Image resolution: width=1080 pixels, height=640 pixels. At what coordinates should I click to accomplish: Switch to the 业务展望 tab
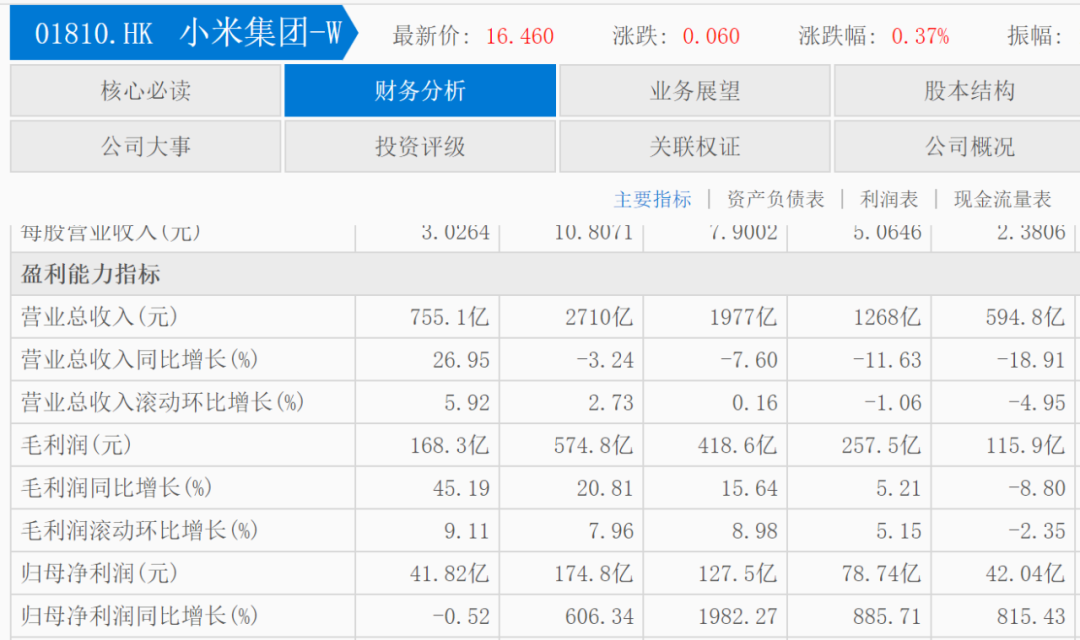pos(695,90)
